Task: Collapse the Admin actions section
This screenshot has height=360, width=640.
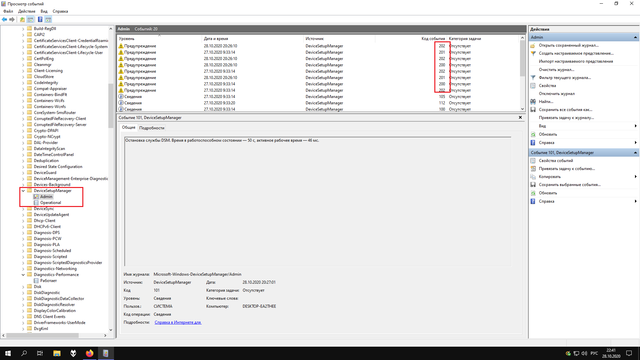Action: pos(635,37)
